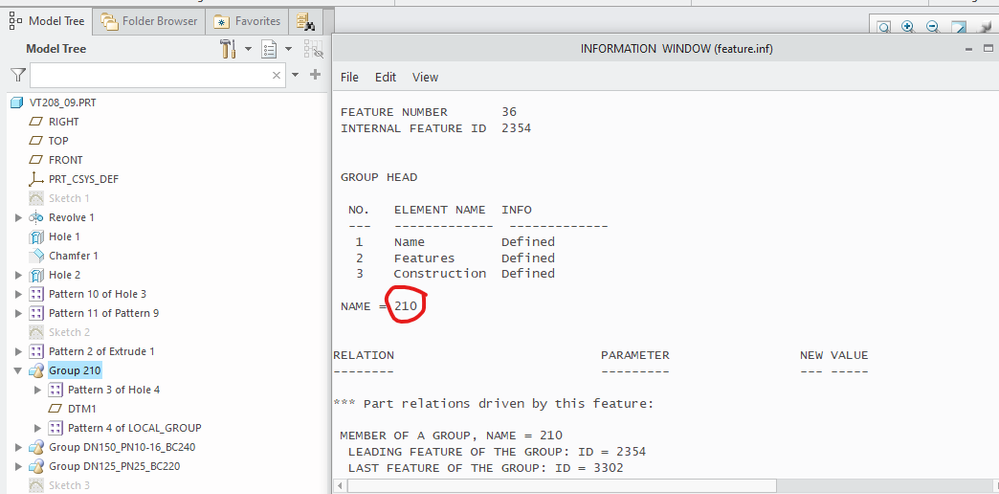Click the 'Construction Defined' element row
Viewport: 999px width, 494px height.
click(x=455, y=273)
